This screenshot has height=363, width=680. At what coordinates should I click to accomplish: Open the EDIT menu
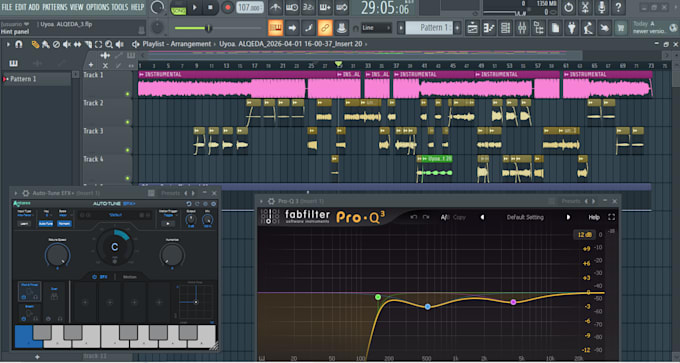tap(20, 7)
